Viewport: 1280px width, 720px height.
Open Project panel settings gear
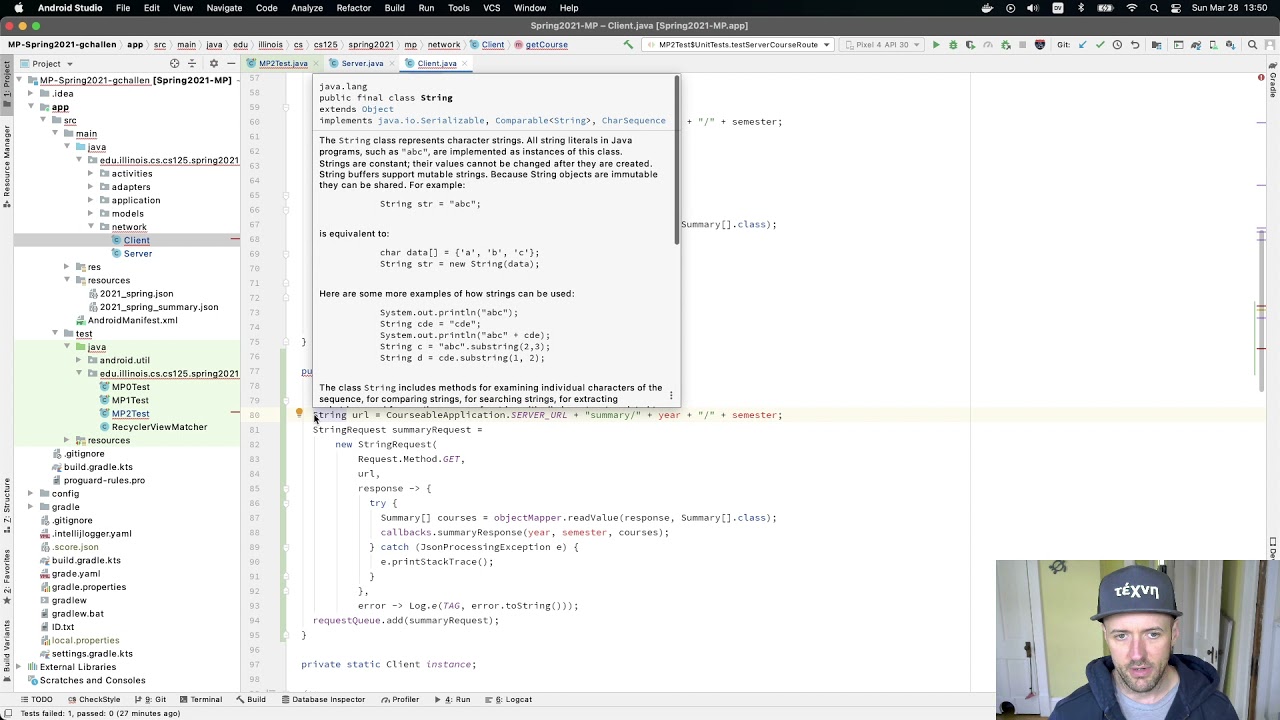click(x=213, y=63)
